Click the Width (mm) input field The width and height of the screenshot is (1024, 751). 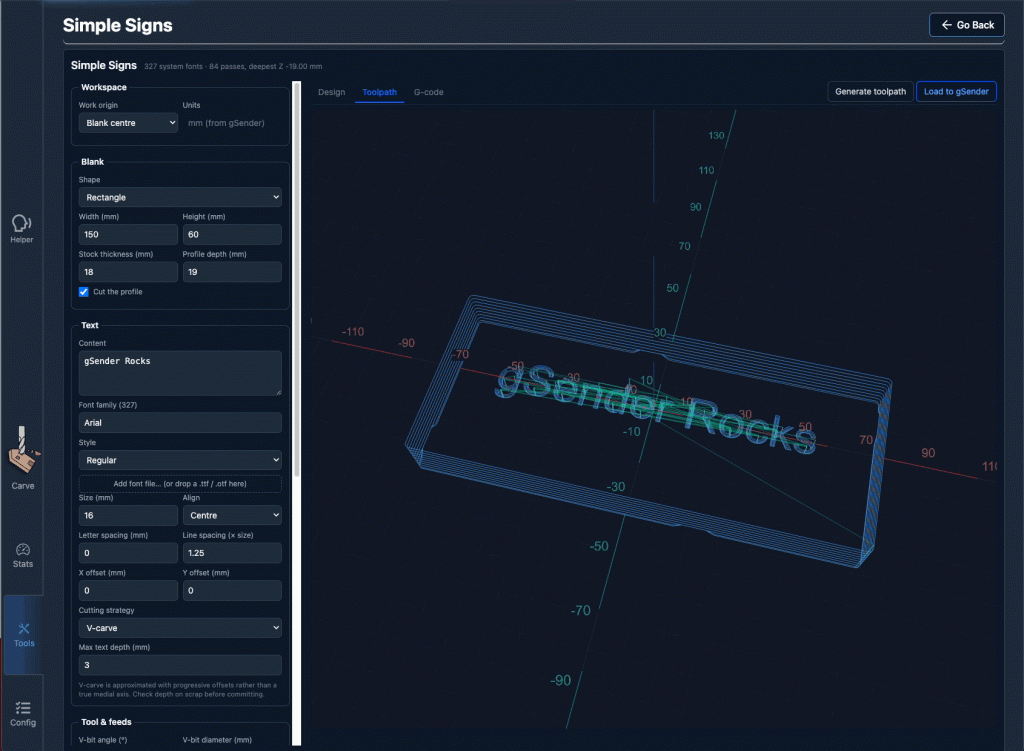(x=128, y=234)
